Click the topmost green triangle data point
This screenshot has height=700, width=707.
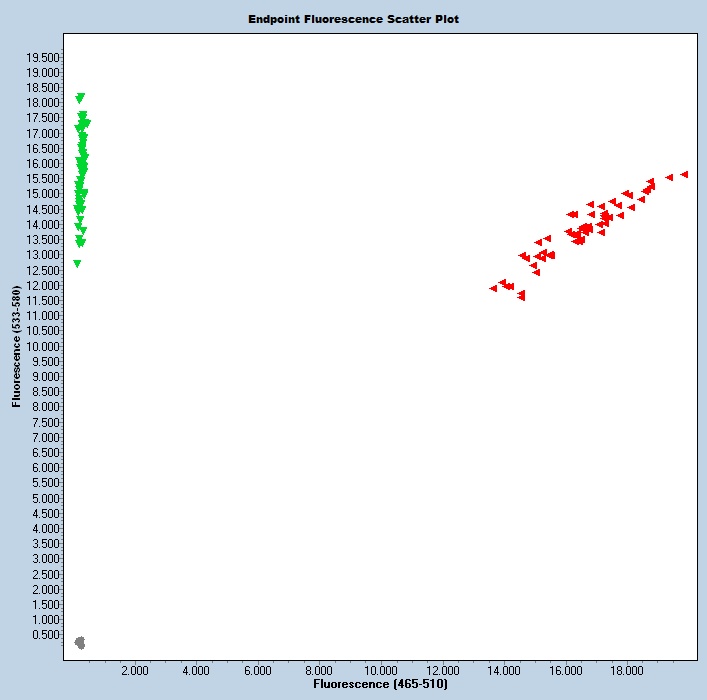80,98
